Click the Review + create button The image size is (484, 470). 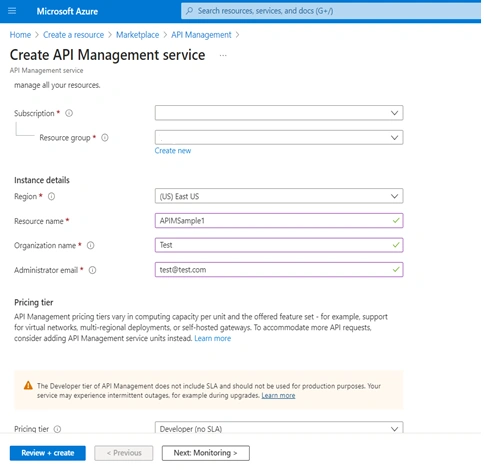48,453
